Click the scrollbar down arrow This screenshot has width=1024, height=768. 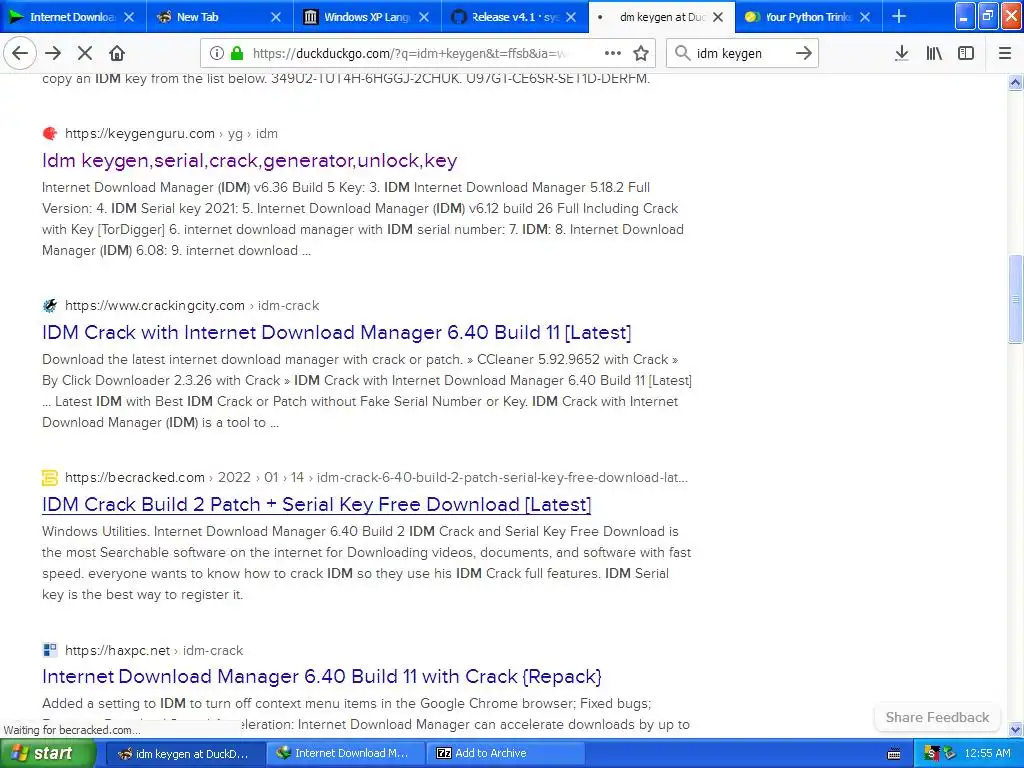1015,729
